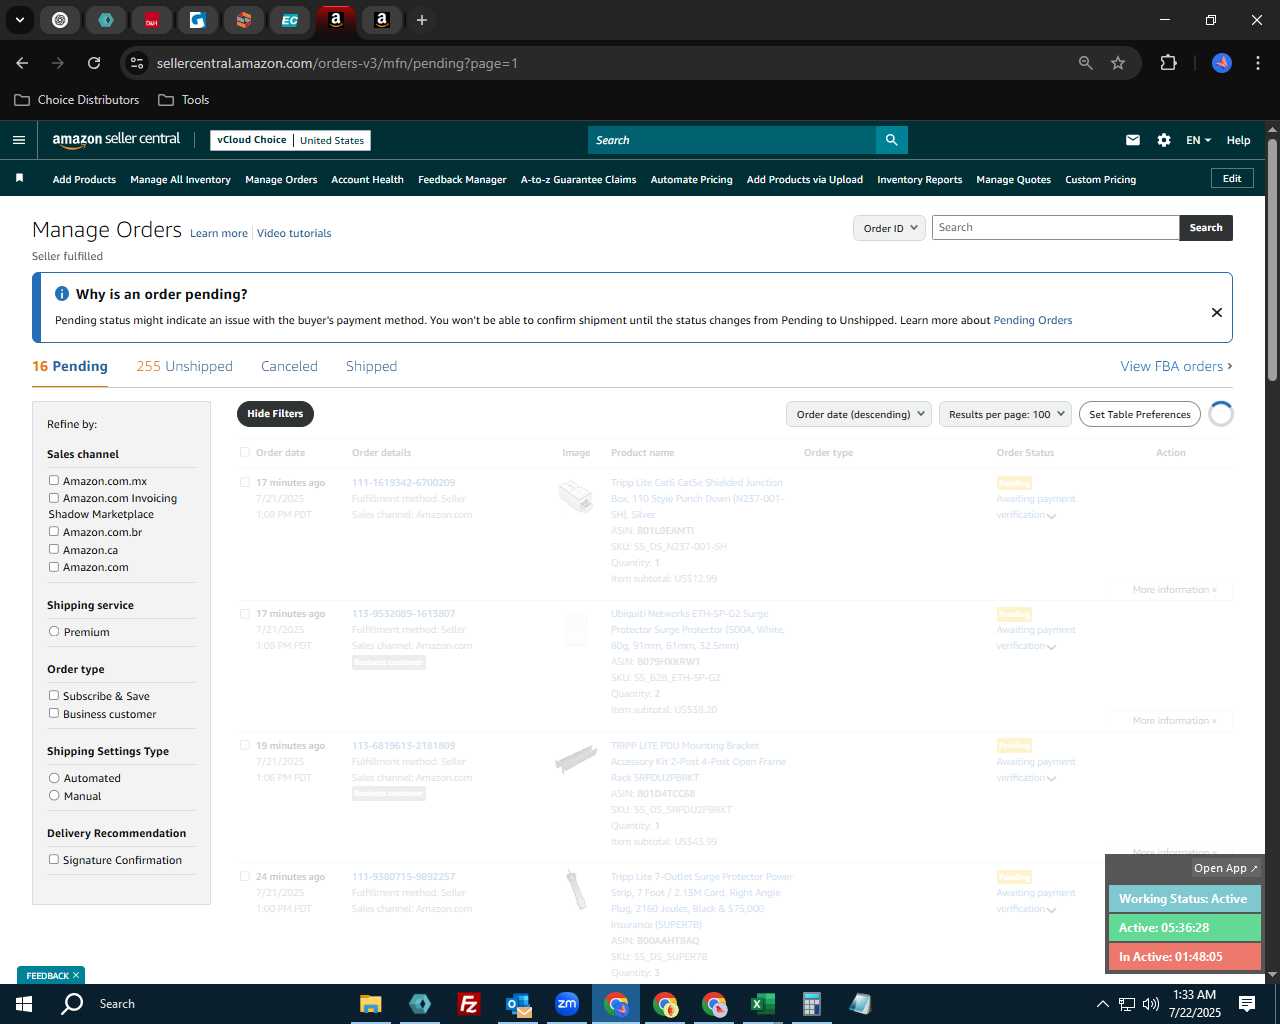Select the Manual shipping settings radio

pos(54,795)
